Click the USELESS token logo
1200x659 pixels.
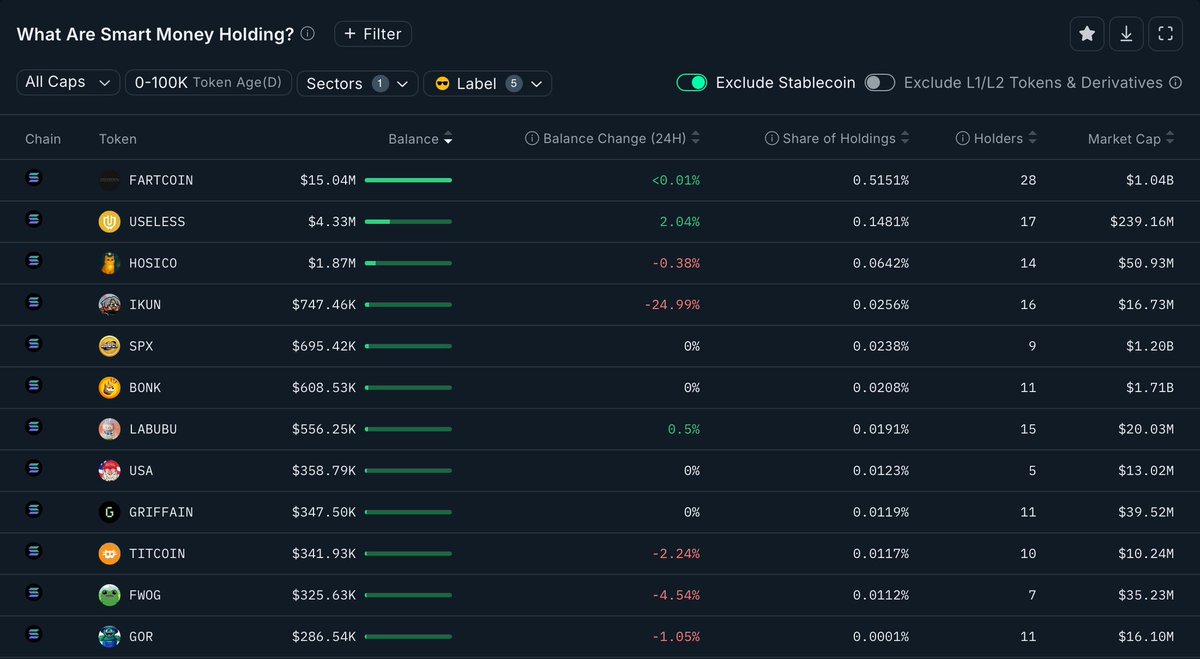(109, 222)
